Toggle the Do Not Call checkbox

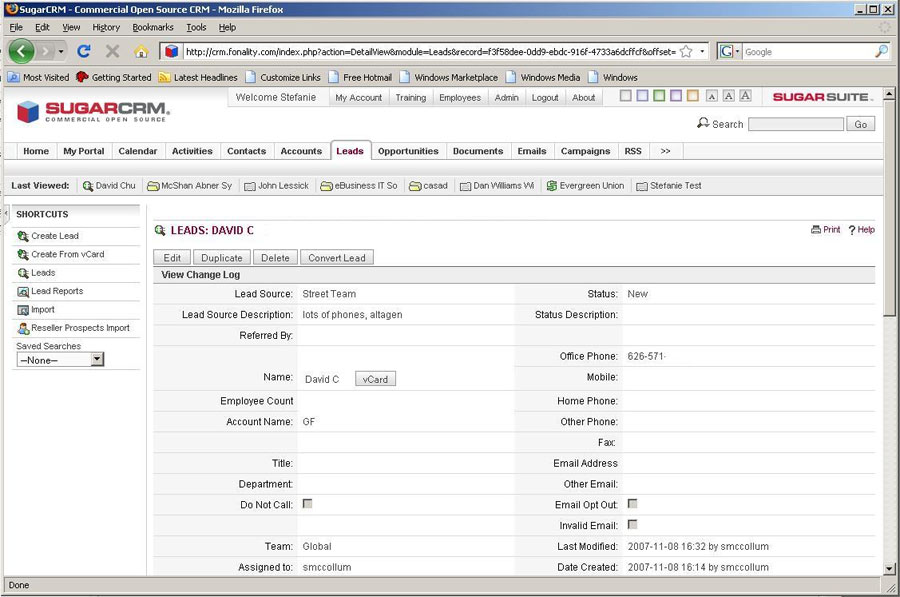click(x=307, y=504)
